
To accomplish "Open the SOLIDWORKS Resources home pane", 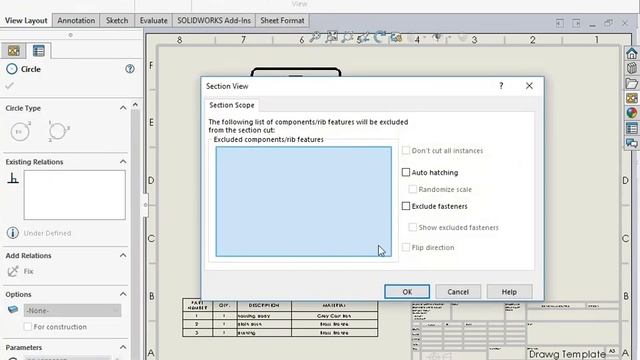I will (x=631, y=53).
